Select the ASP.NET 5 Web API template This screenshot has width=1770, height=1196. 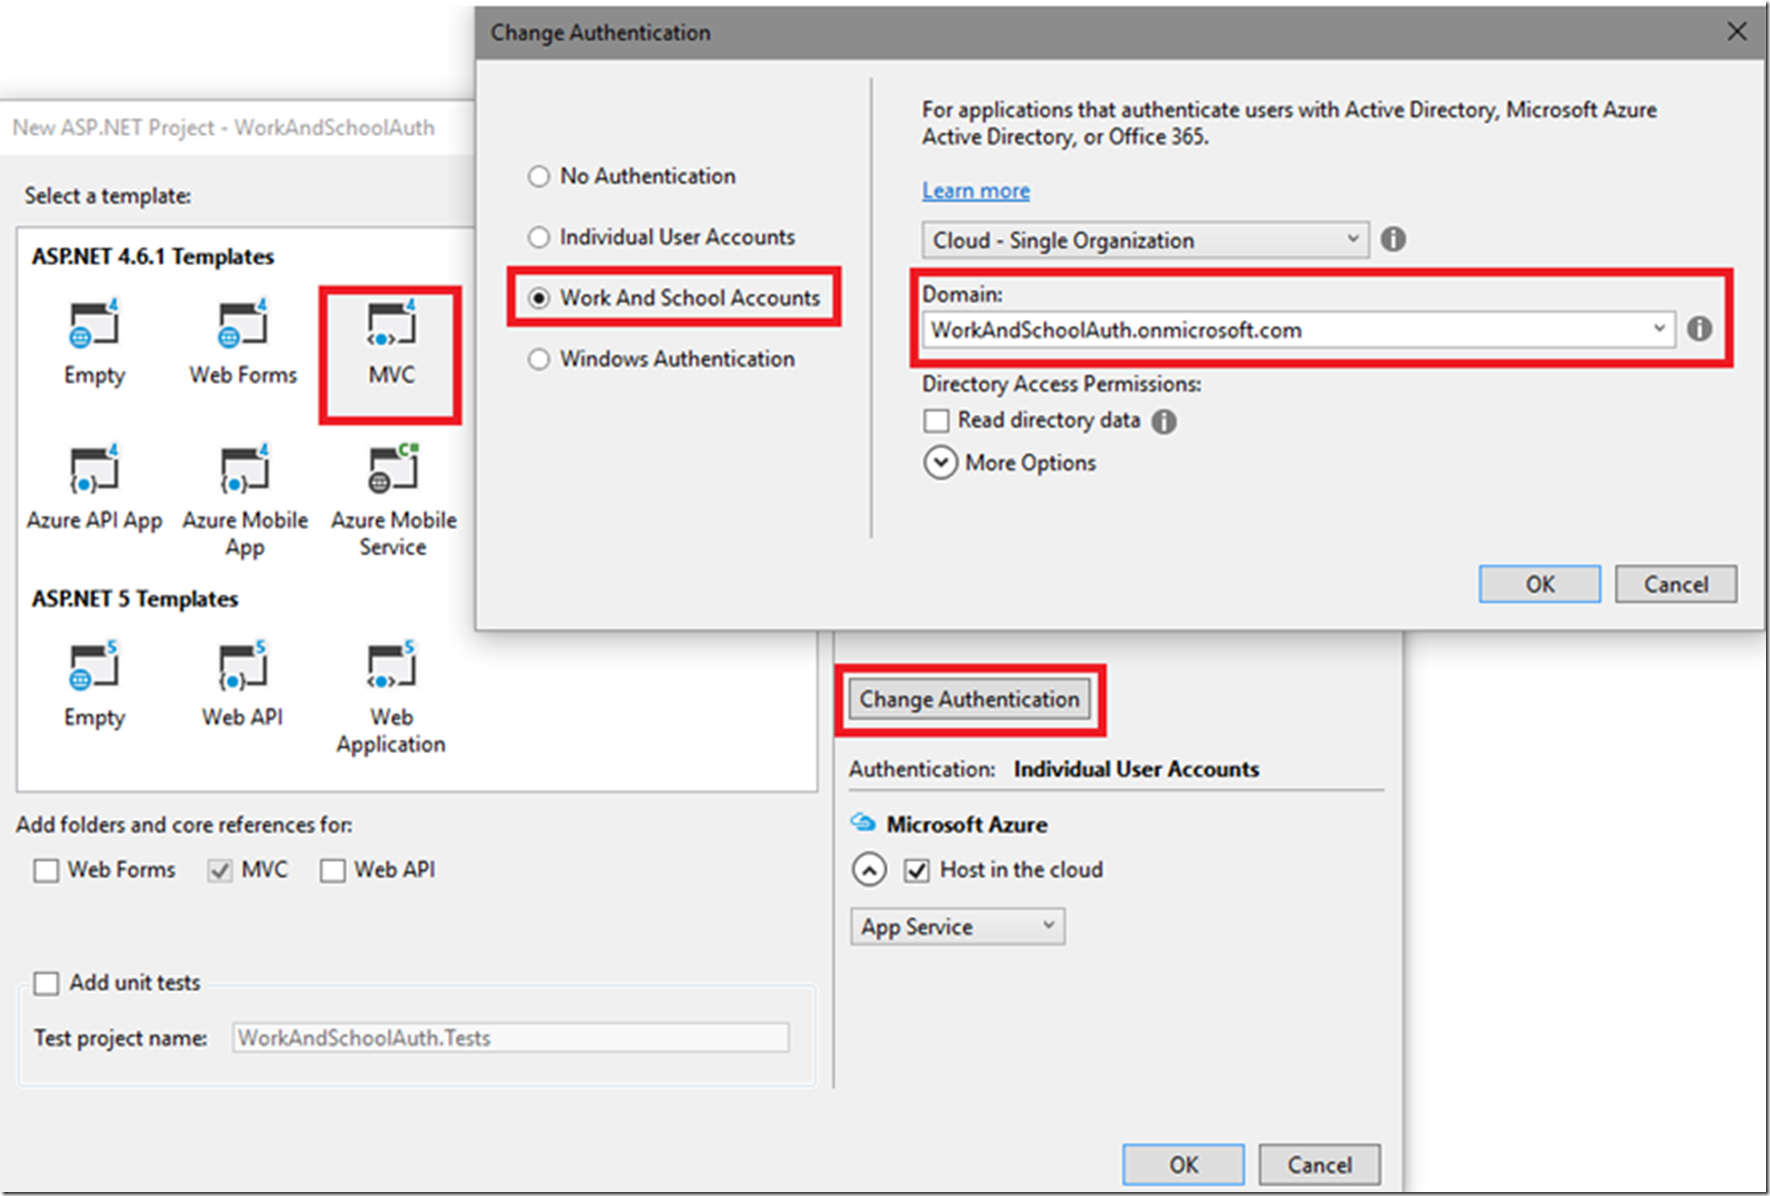point(242,686)
